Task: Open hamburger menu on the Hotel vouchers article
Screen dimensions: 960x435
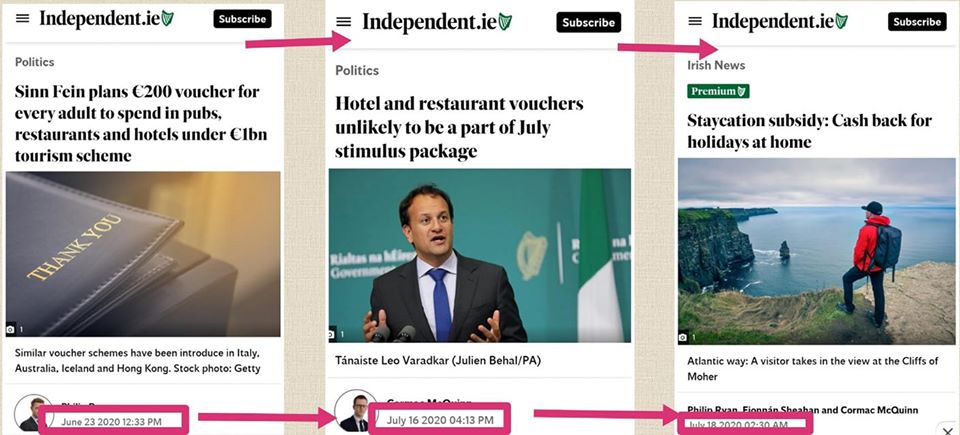Action: pos(344,22)
